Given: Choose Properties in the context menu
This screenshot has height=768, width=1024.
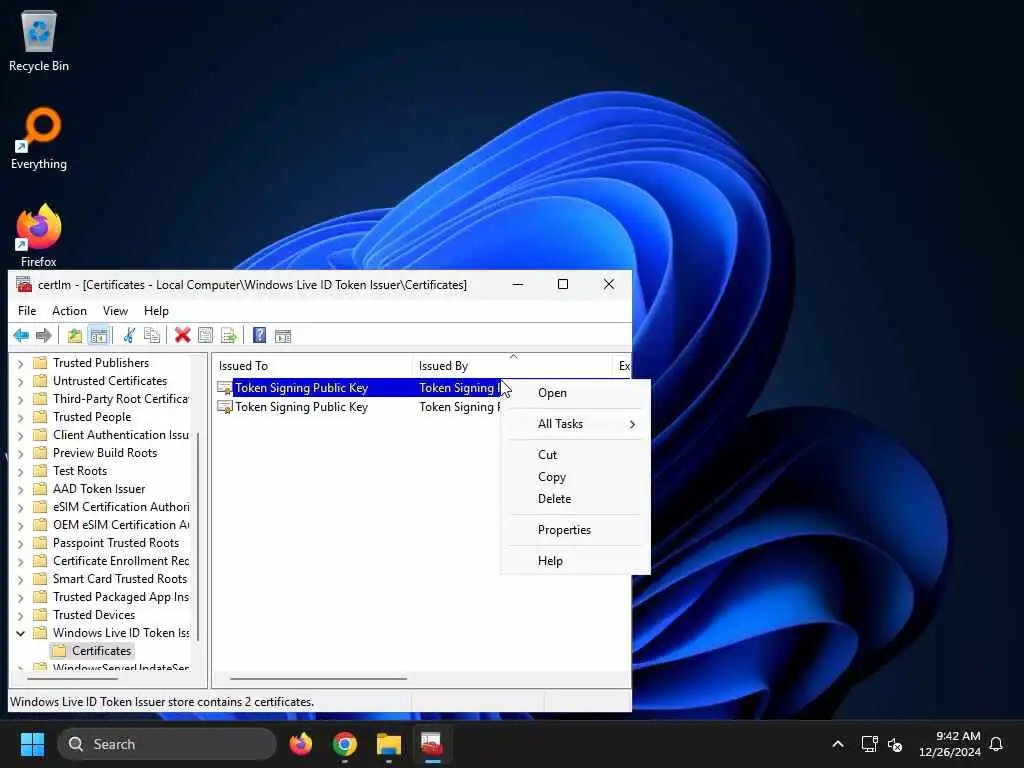Looking at the screenshot, I should click(x=575, y=530).
